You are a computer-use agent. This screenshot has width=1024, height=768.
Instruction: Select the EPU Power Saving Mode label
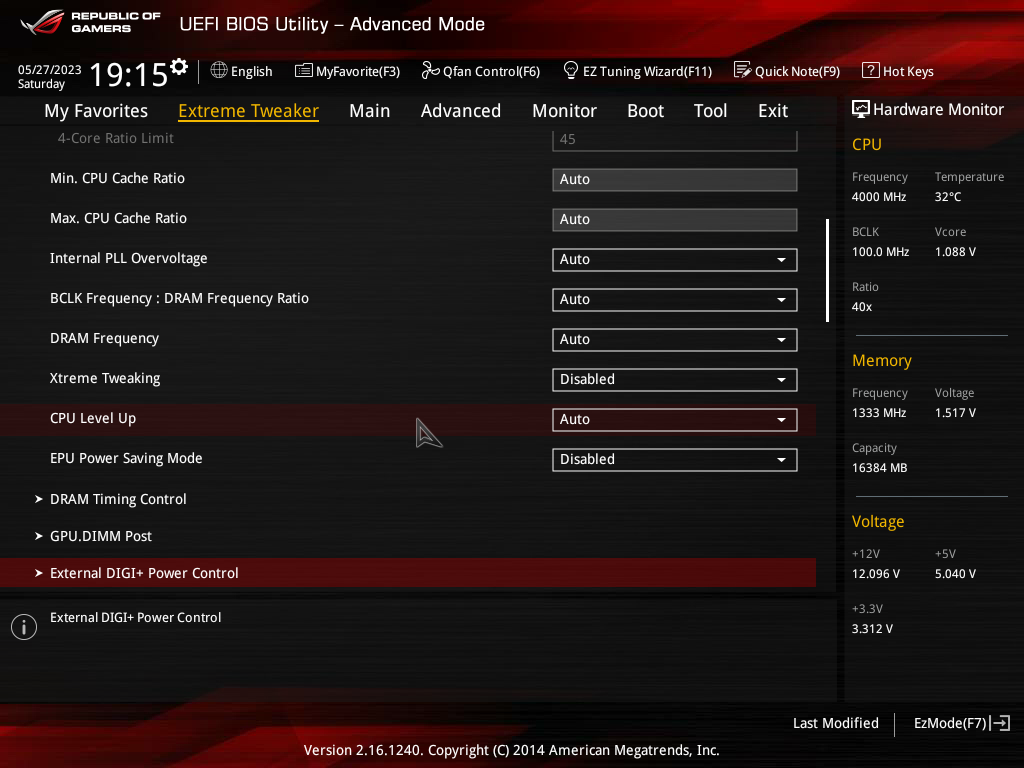[126, 458]
